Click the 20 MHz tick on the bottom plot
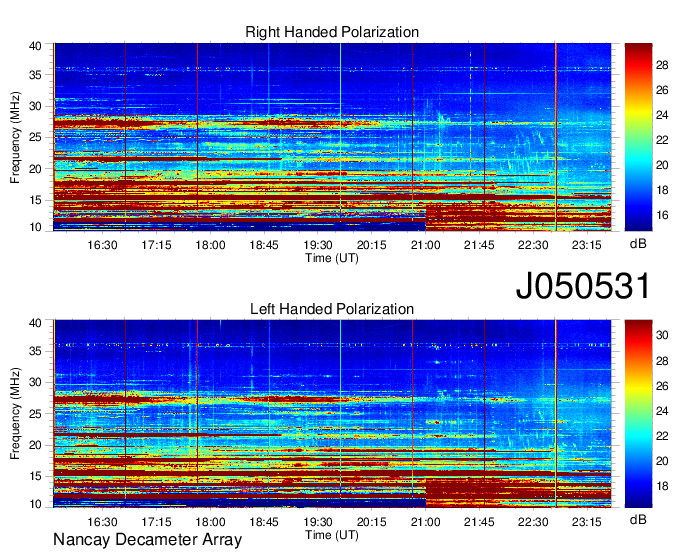This screenshot has height=552, width=680. [35, 445]
